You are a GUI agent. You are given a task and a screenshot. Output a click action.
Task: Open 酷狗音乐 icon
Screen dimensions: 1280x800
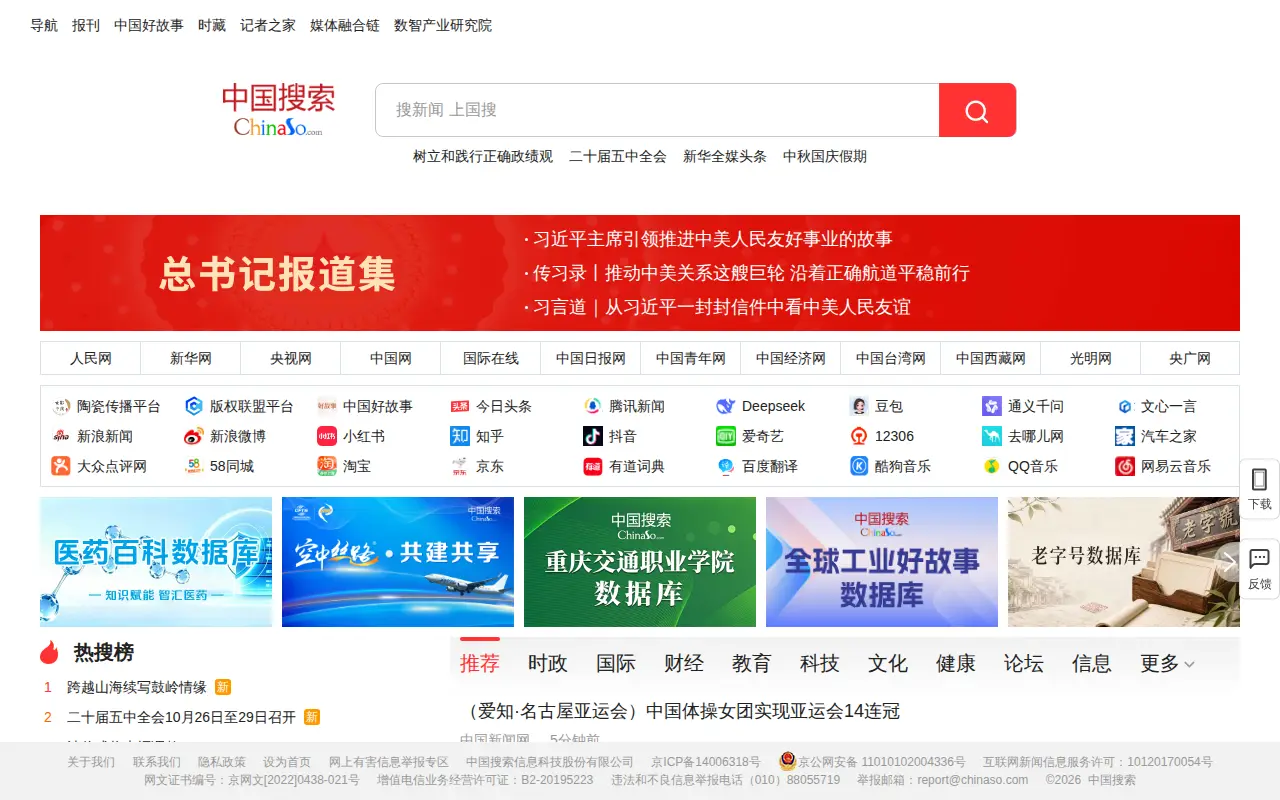click(859, 466)
